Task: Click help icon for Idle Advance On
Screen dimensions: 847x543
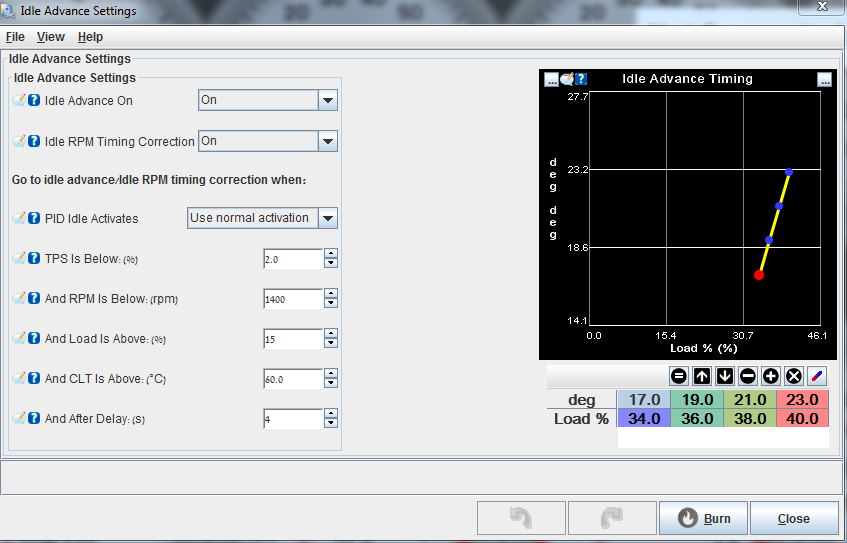Action: (33, 100)
